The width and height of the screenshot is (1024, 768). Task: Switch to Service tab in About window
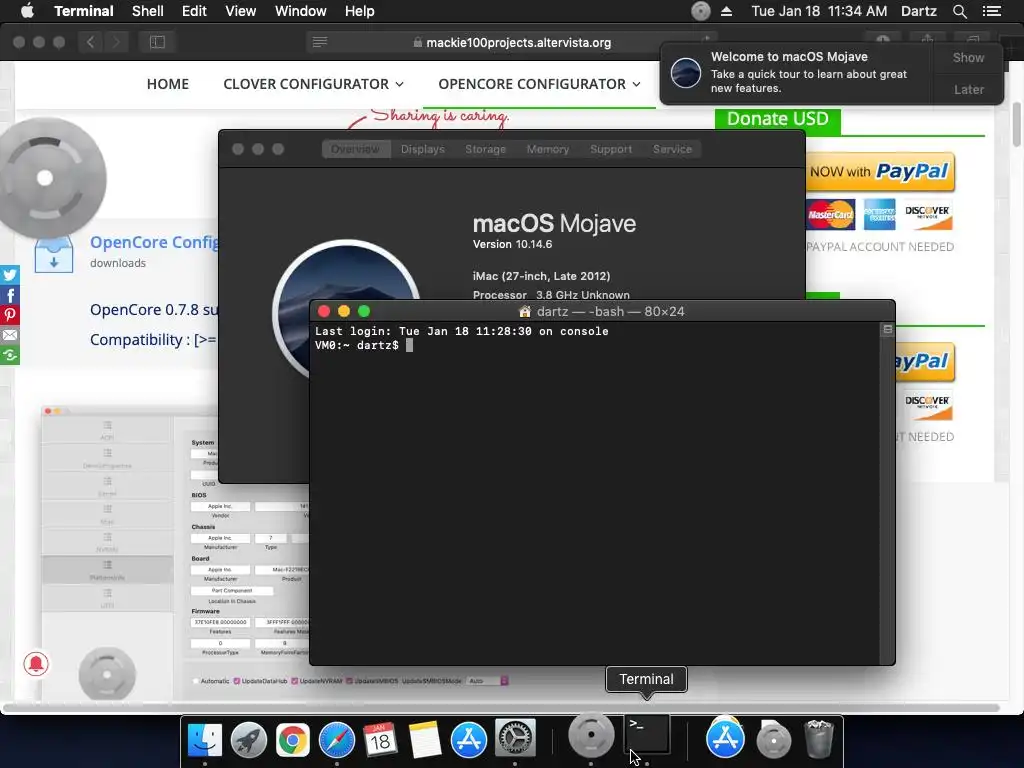(672, 149)
